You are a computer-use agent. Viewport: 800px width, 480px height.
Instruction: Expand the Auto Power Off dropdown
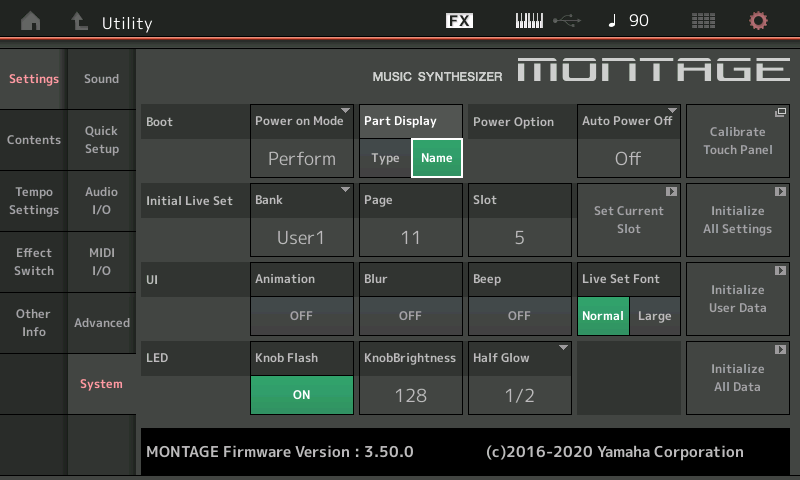(x=628, y=140)
